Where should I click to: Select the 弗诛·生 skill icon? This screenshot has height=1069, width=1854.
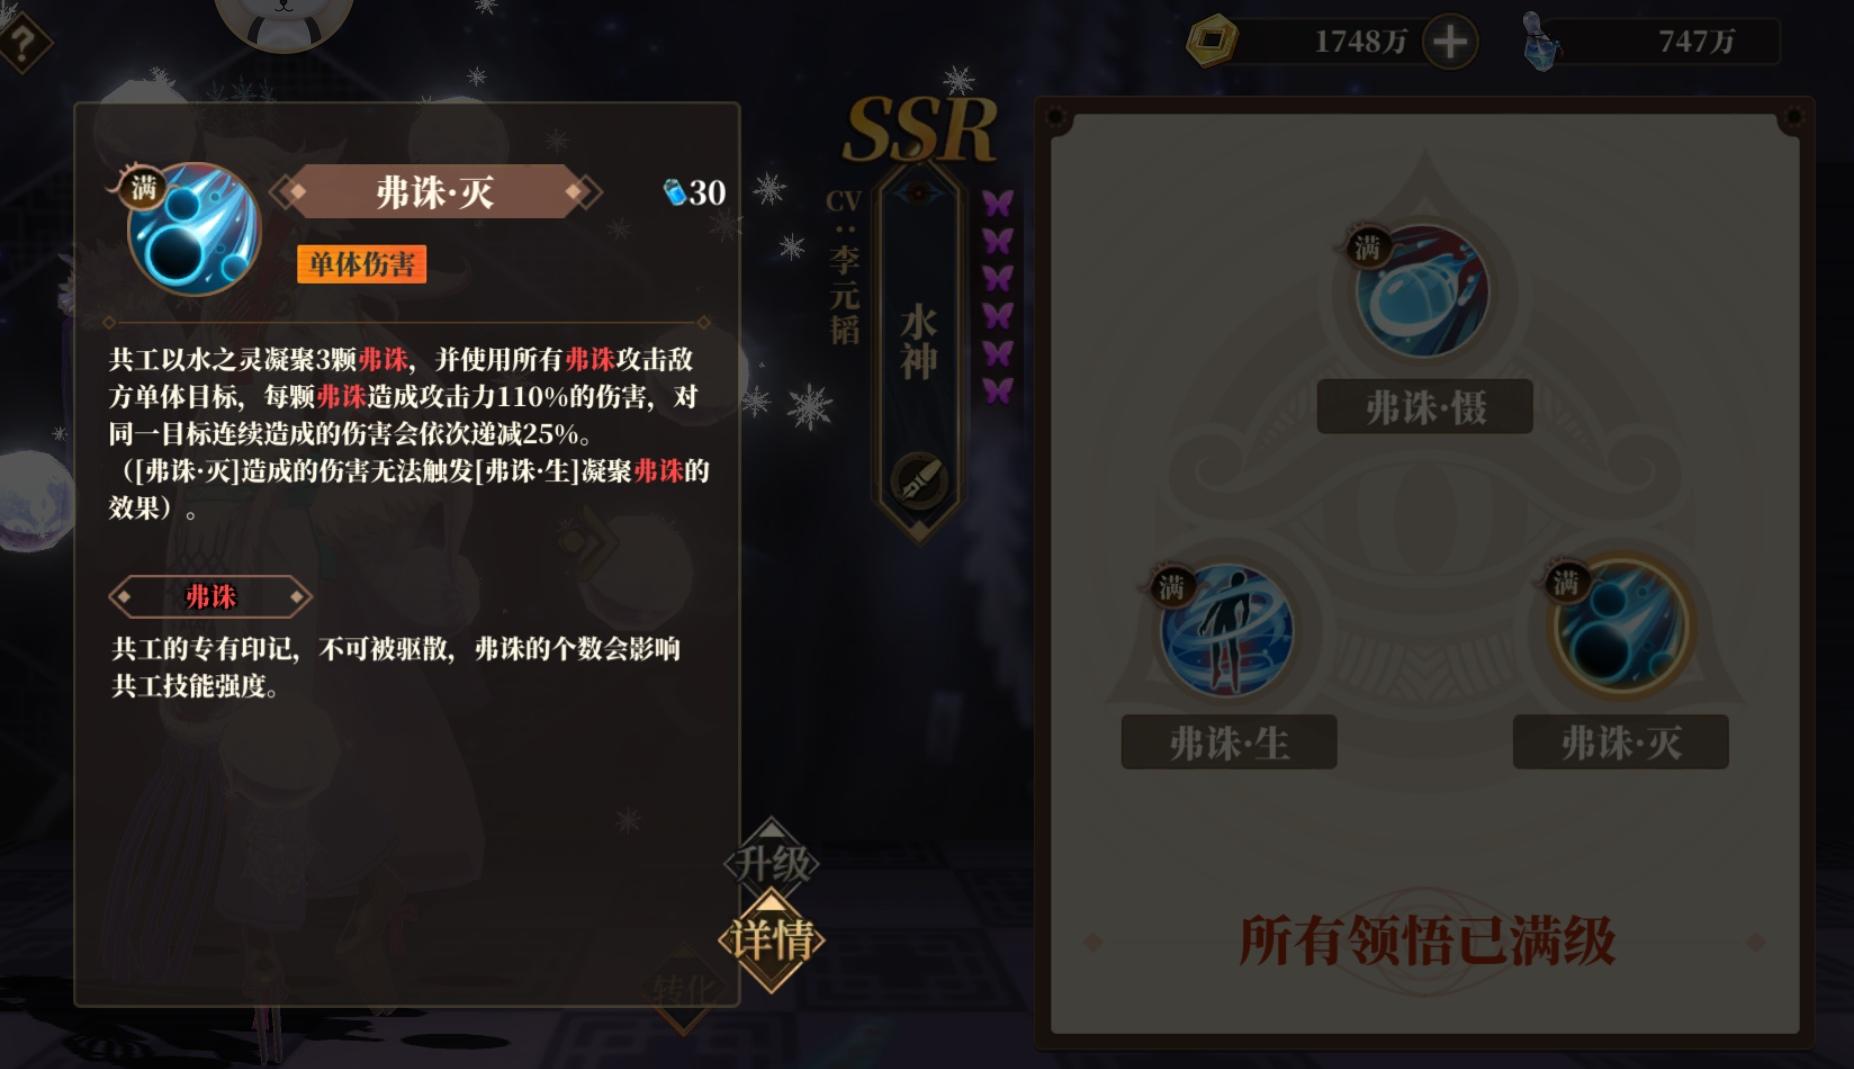pyautogui.click(x=1227, y=630)
